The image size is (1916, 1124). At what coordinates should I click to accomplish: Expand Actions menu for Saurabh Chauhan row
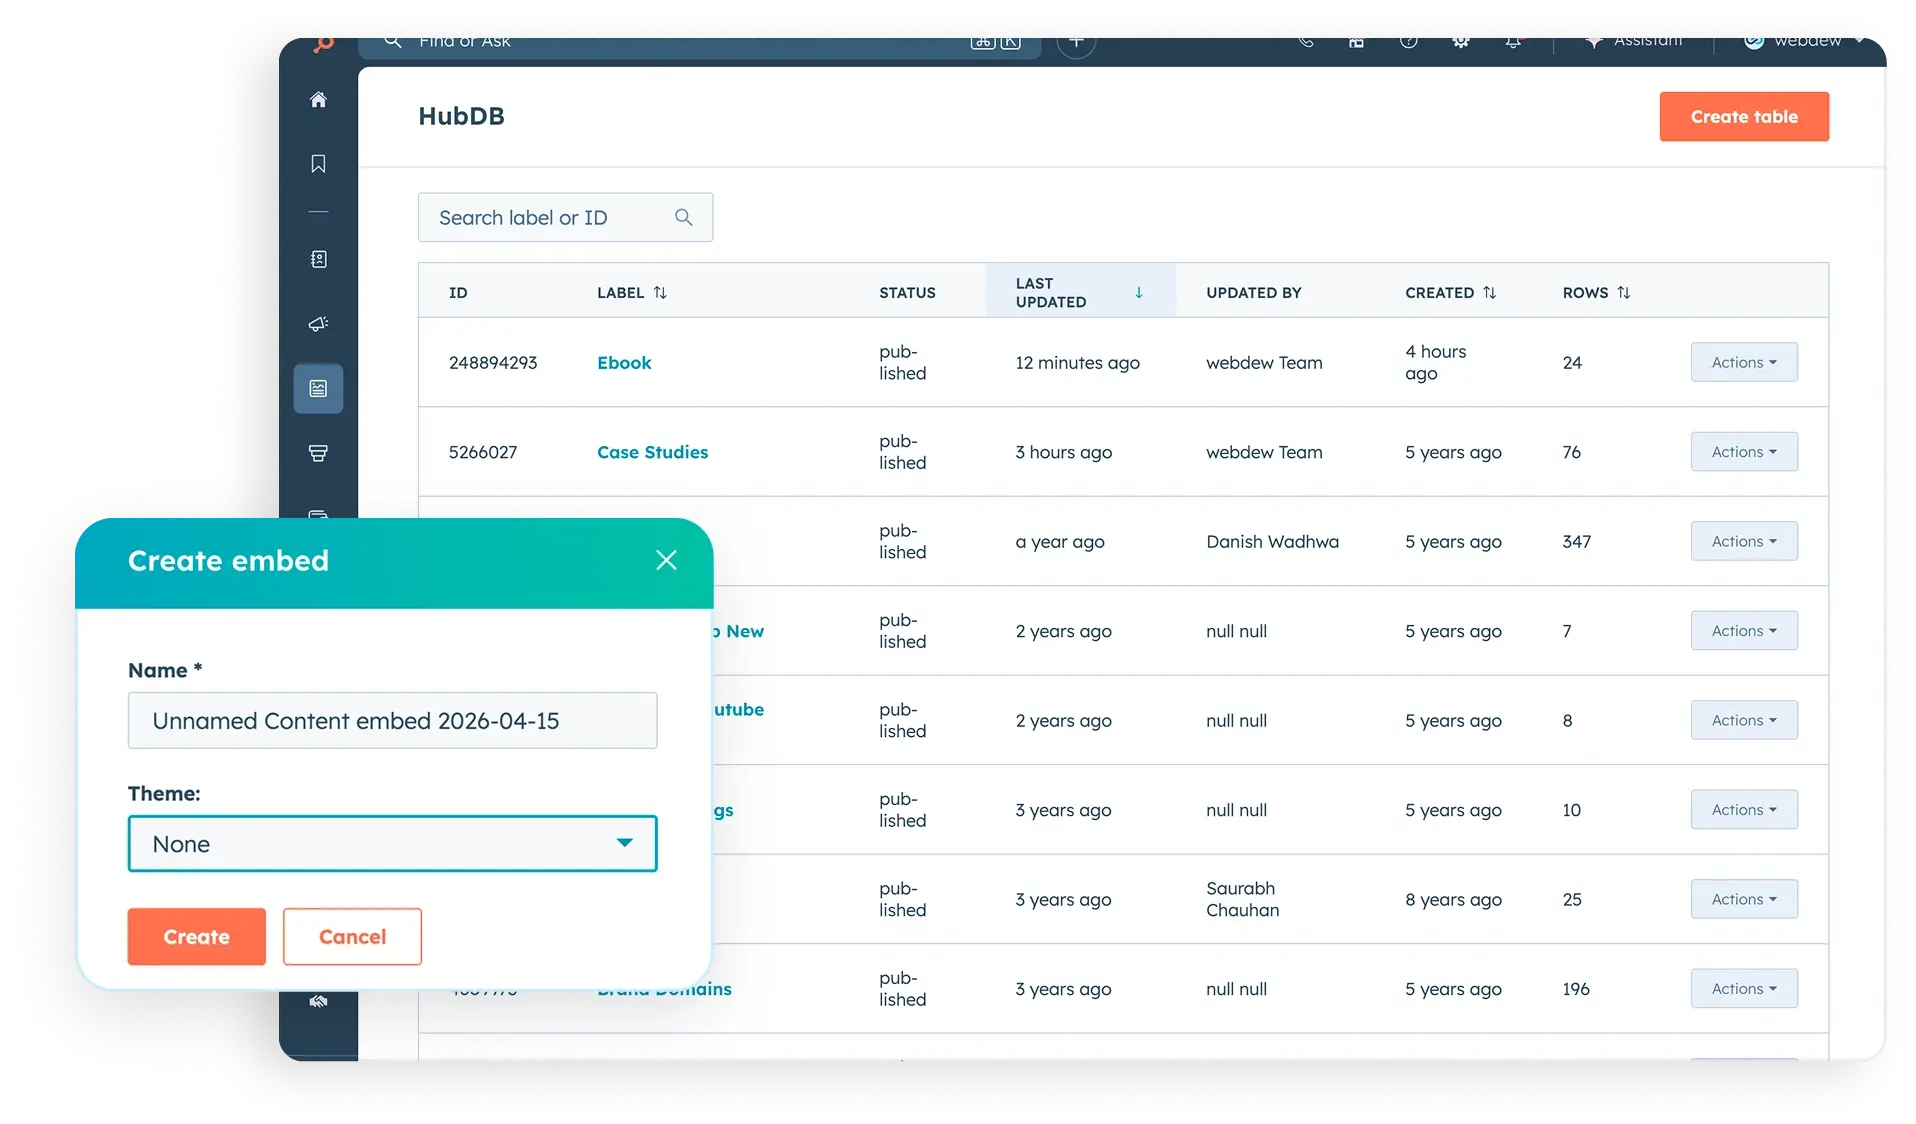coord(1743,900)
